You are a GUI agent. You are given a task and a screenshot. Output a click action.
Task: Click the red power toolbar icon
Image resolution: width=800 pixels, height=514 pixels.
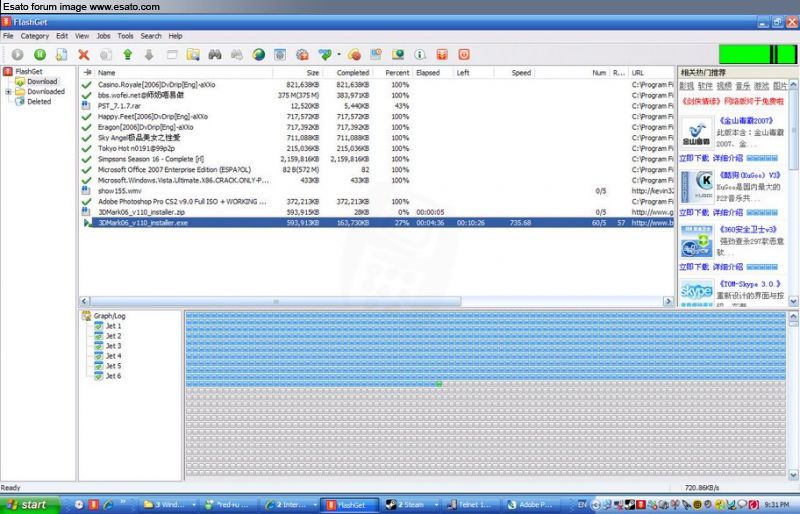pyautogui.click(x=464, y=54)
